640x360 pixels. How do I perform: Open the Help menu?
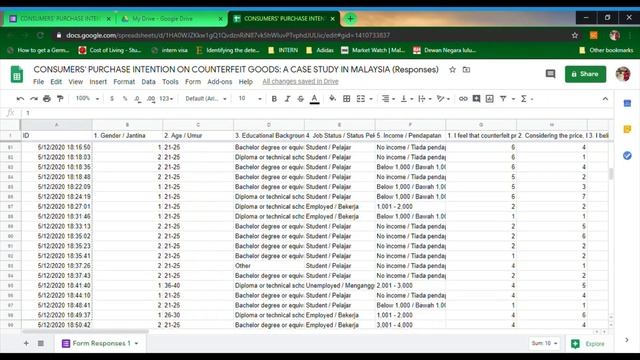click(x=245, y=82)
